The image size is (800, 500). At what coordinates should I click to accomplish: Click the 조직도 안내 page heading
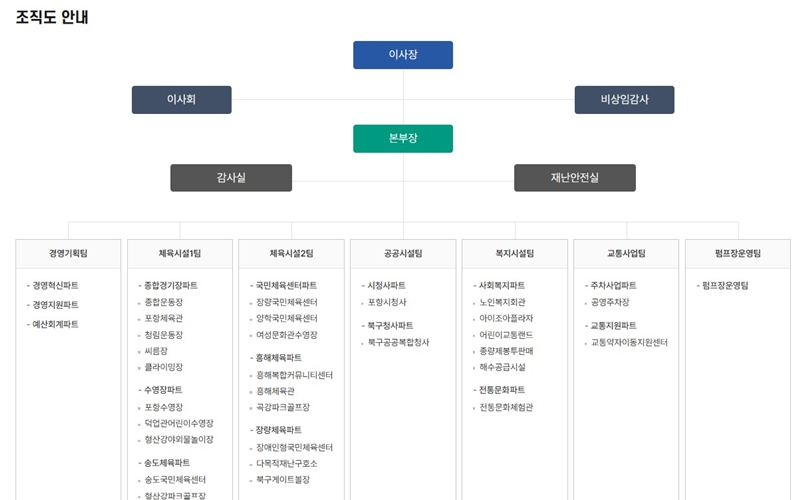[x=52, y=17]
